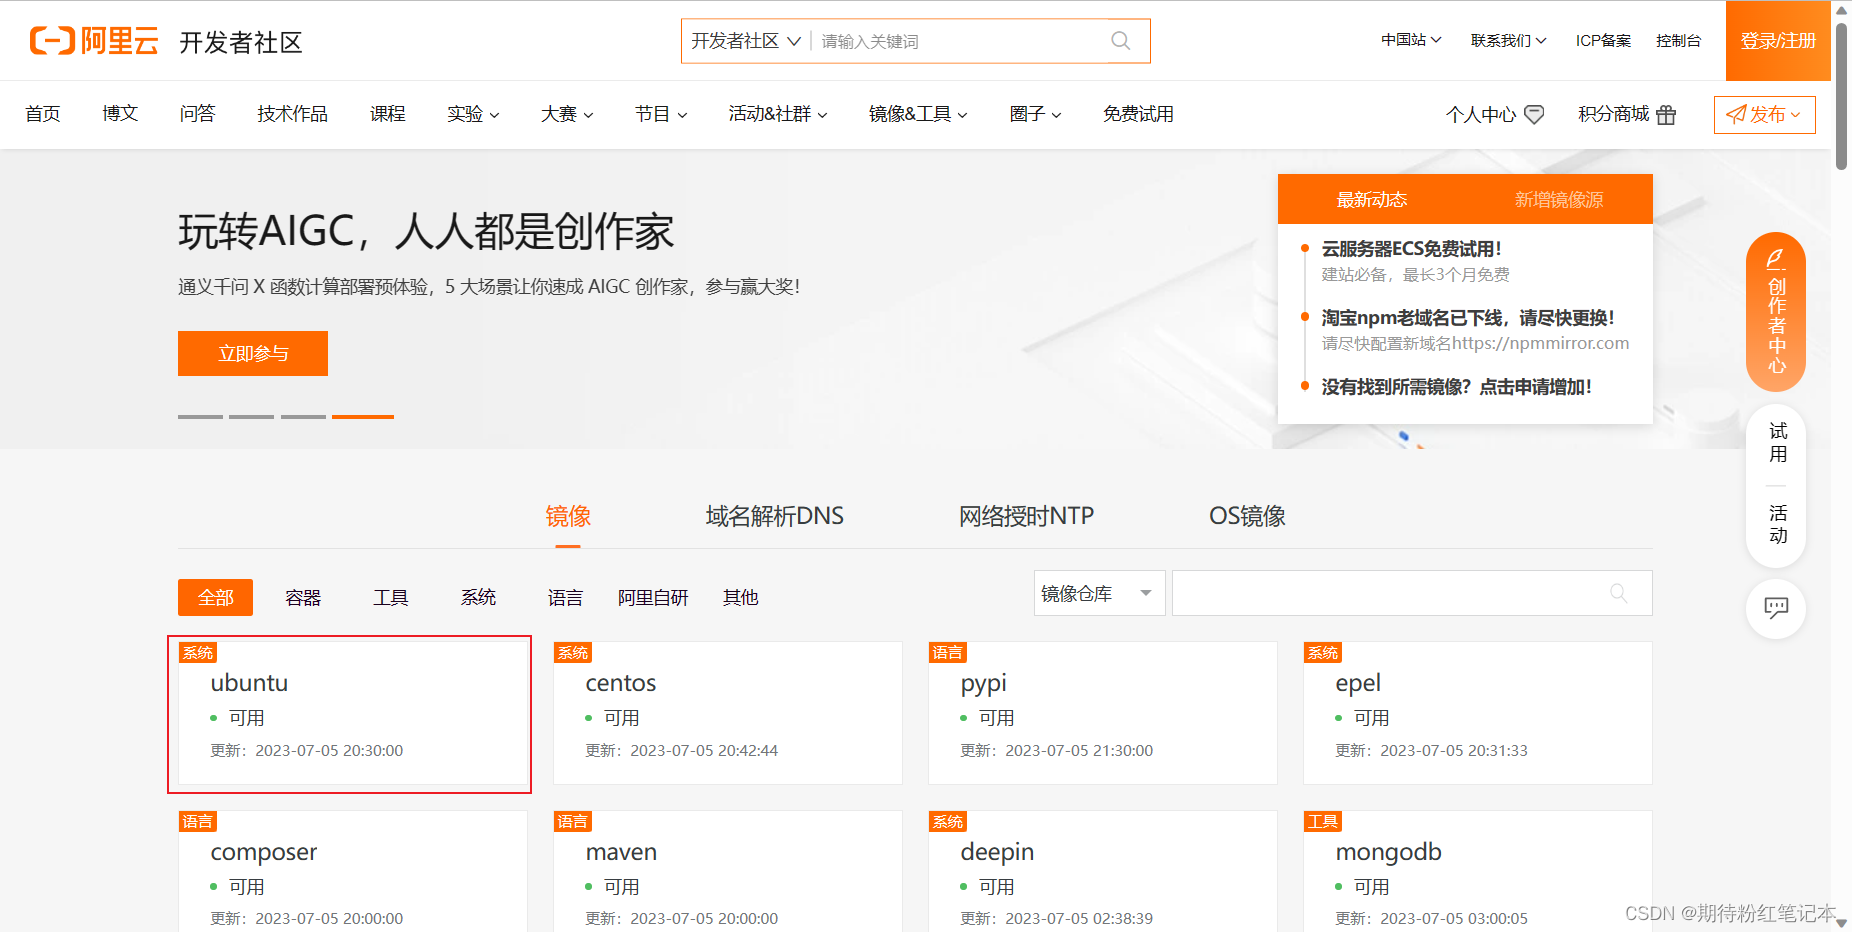Click the page vertical scrollbar thumb
Image resolution: width=1852 pixels, height=932 pixels.
click(1842, 95)
